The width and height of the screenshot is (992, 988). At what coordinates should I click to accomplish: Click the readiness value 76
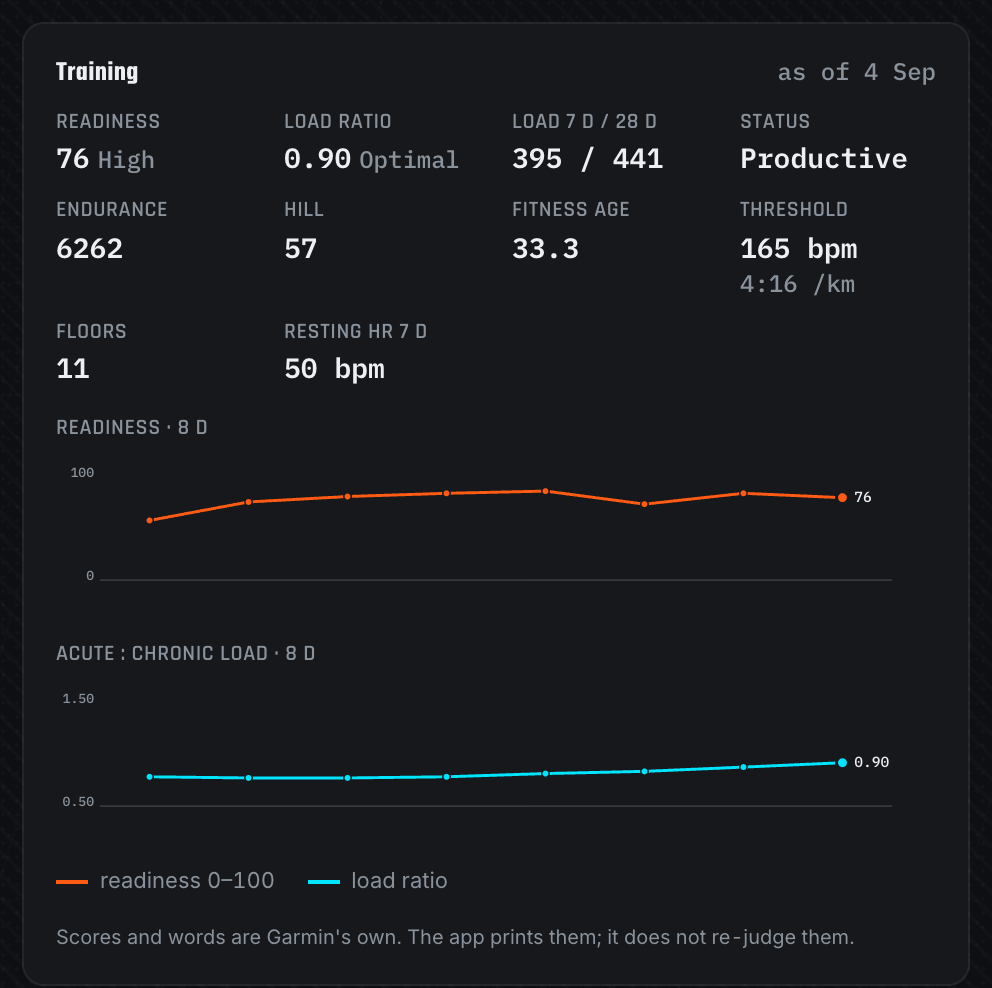[x=73, y=159]
